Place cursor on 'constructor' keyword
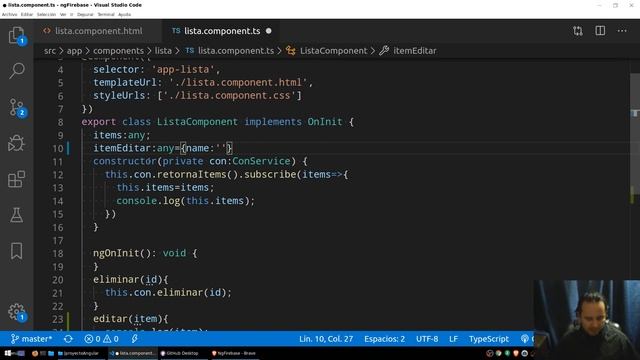Image resolution: width=640 pixels, height=360 pixels. (124, 161)
